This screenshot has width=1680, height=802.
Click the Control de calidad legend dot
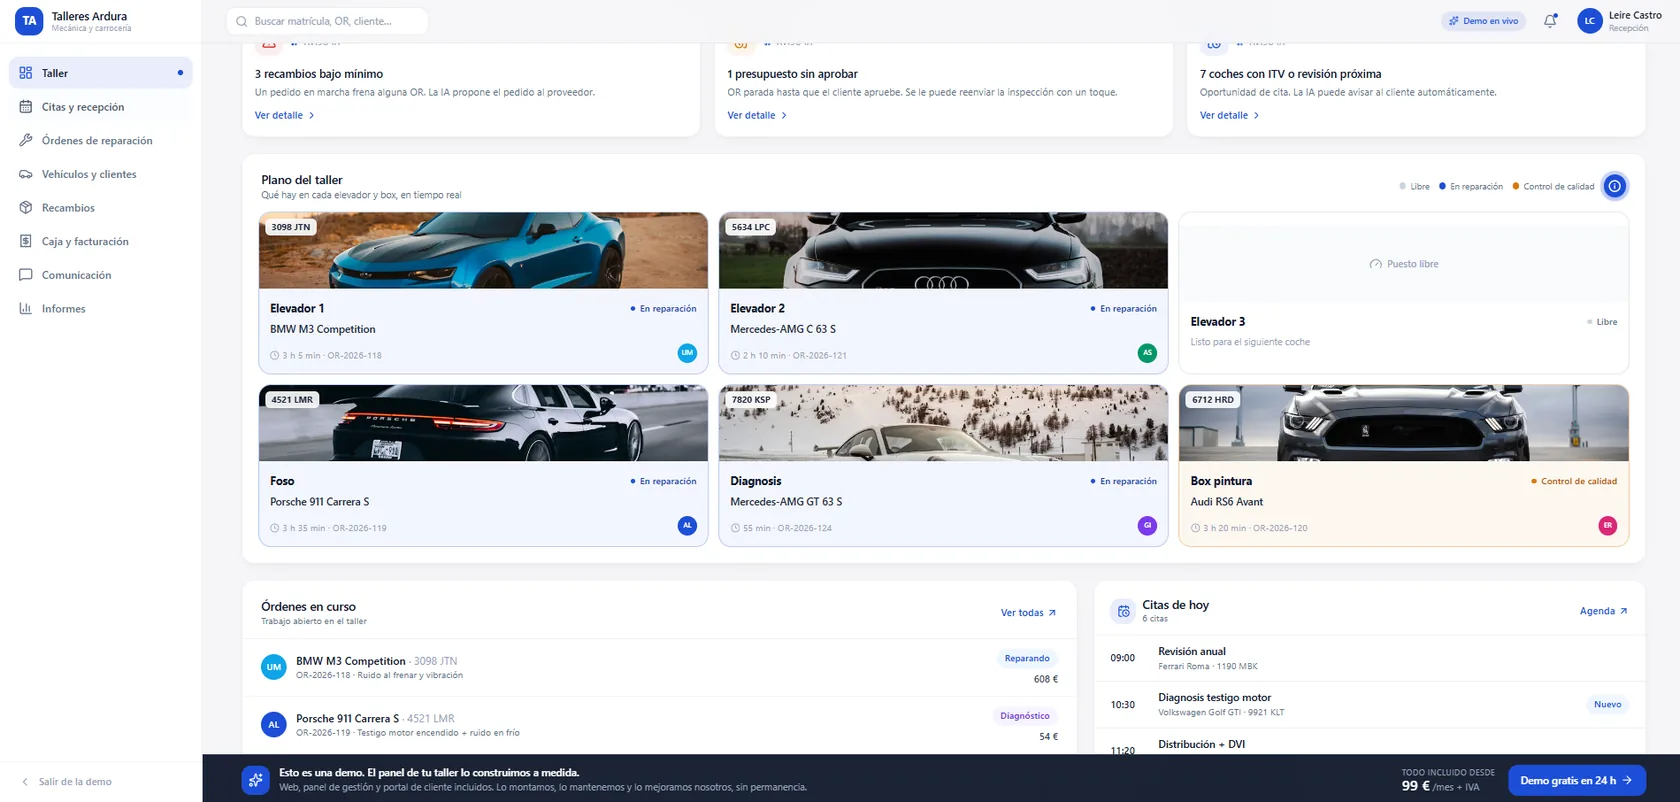1516,186
